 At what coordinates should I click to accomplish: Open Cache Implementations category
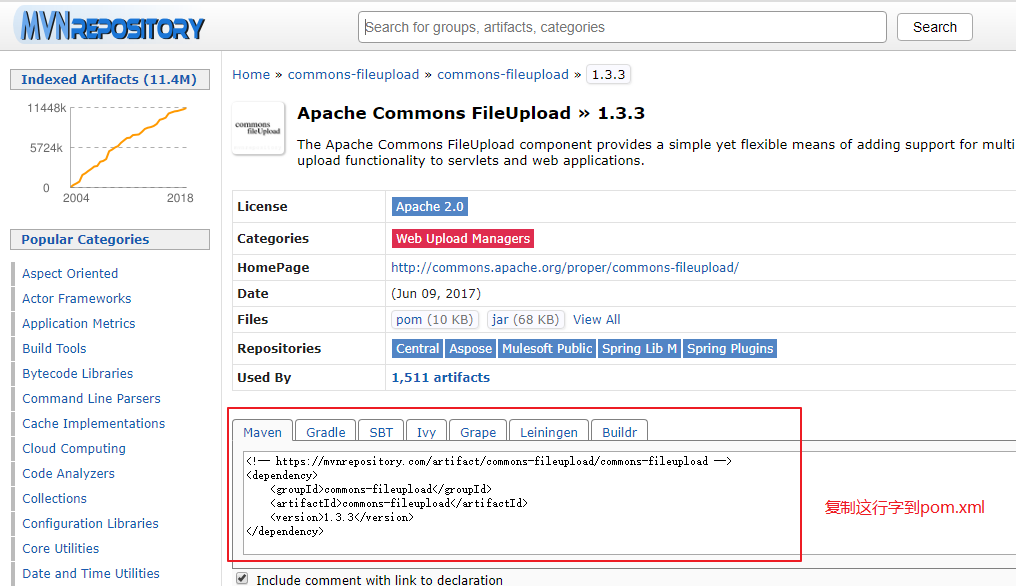(93, 423)
